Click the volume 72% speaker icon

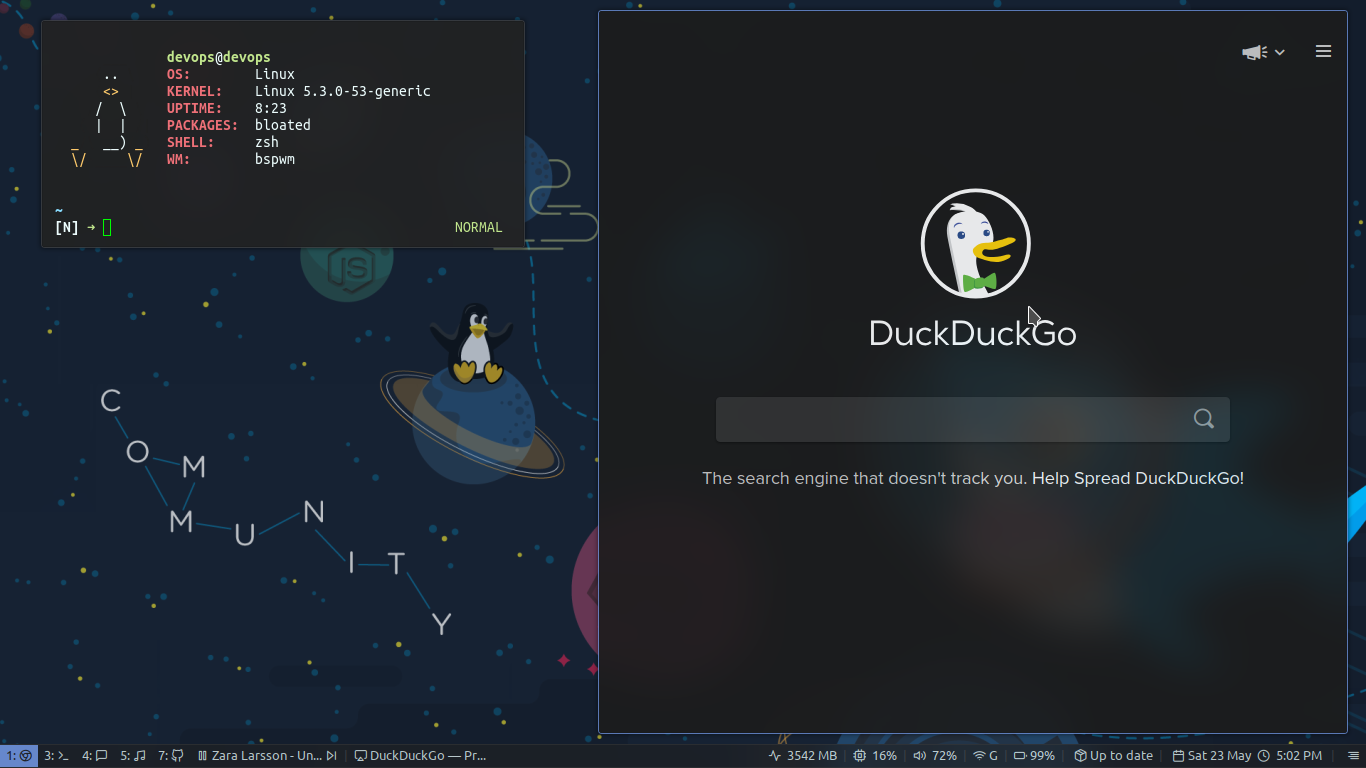click(x=919, y=756)
